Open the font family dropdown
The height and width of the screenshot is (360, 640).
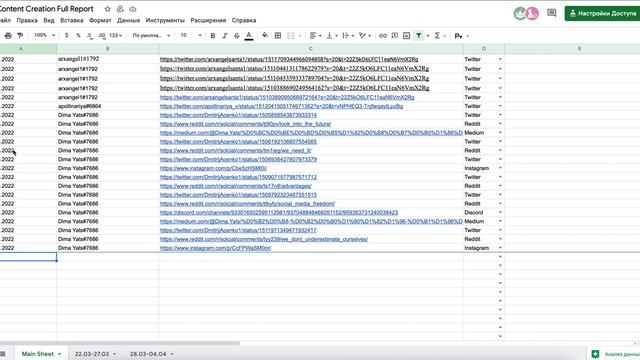tap(151, 36)
